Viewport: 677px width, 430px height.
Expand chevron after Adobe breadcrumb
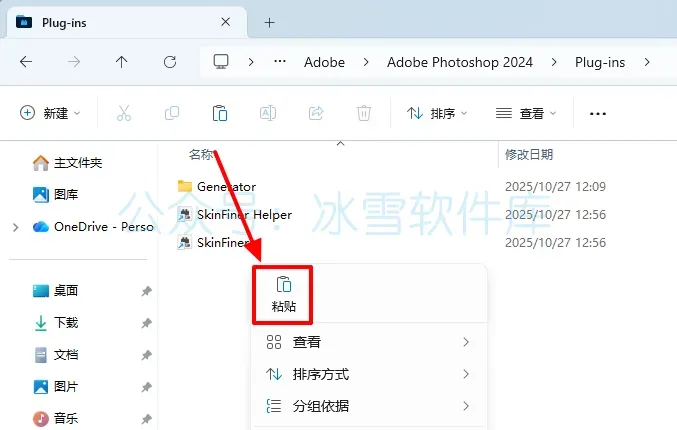366,62
